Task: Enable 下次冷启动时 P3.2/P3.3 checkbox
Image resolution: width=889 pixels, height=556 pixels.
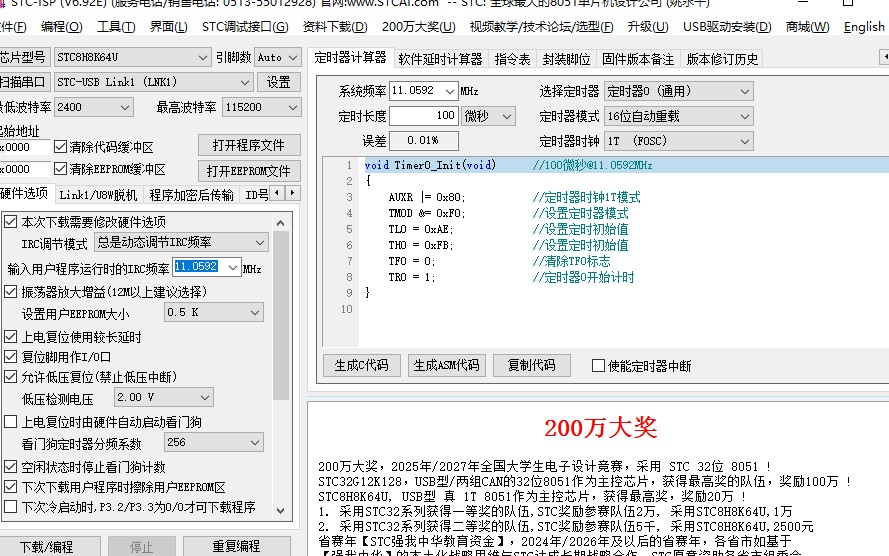Action: click(x=11, y=506)
